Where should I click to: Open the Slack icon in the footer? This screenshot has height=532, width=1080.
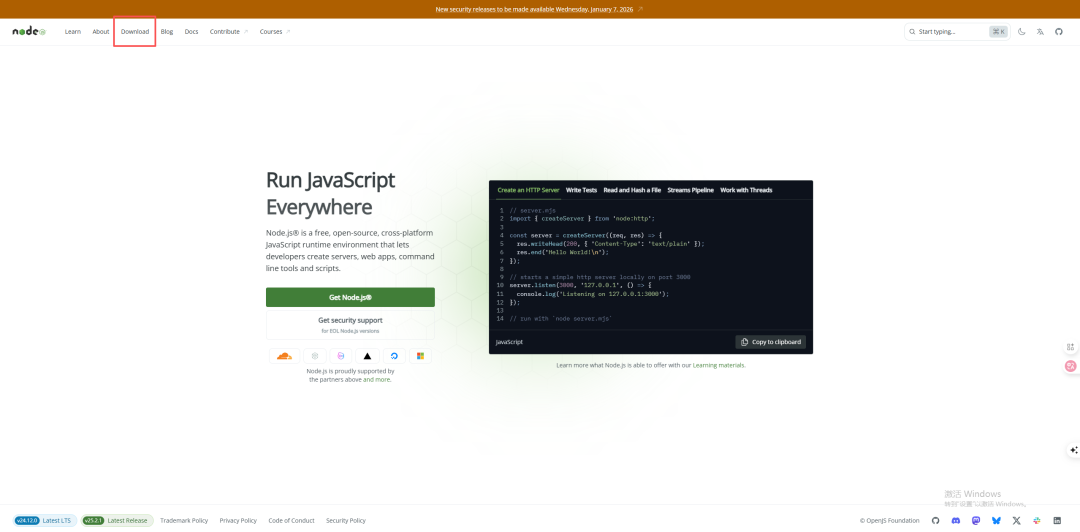pyautogui.click(x=1037, y=520)
